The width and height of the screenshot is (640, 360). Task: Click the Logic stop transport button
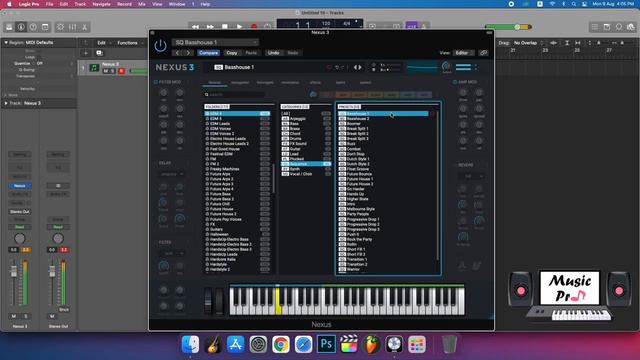225,27
